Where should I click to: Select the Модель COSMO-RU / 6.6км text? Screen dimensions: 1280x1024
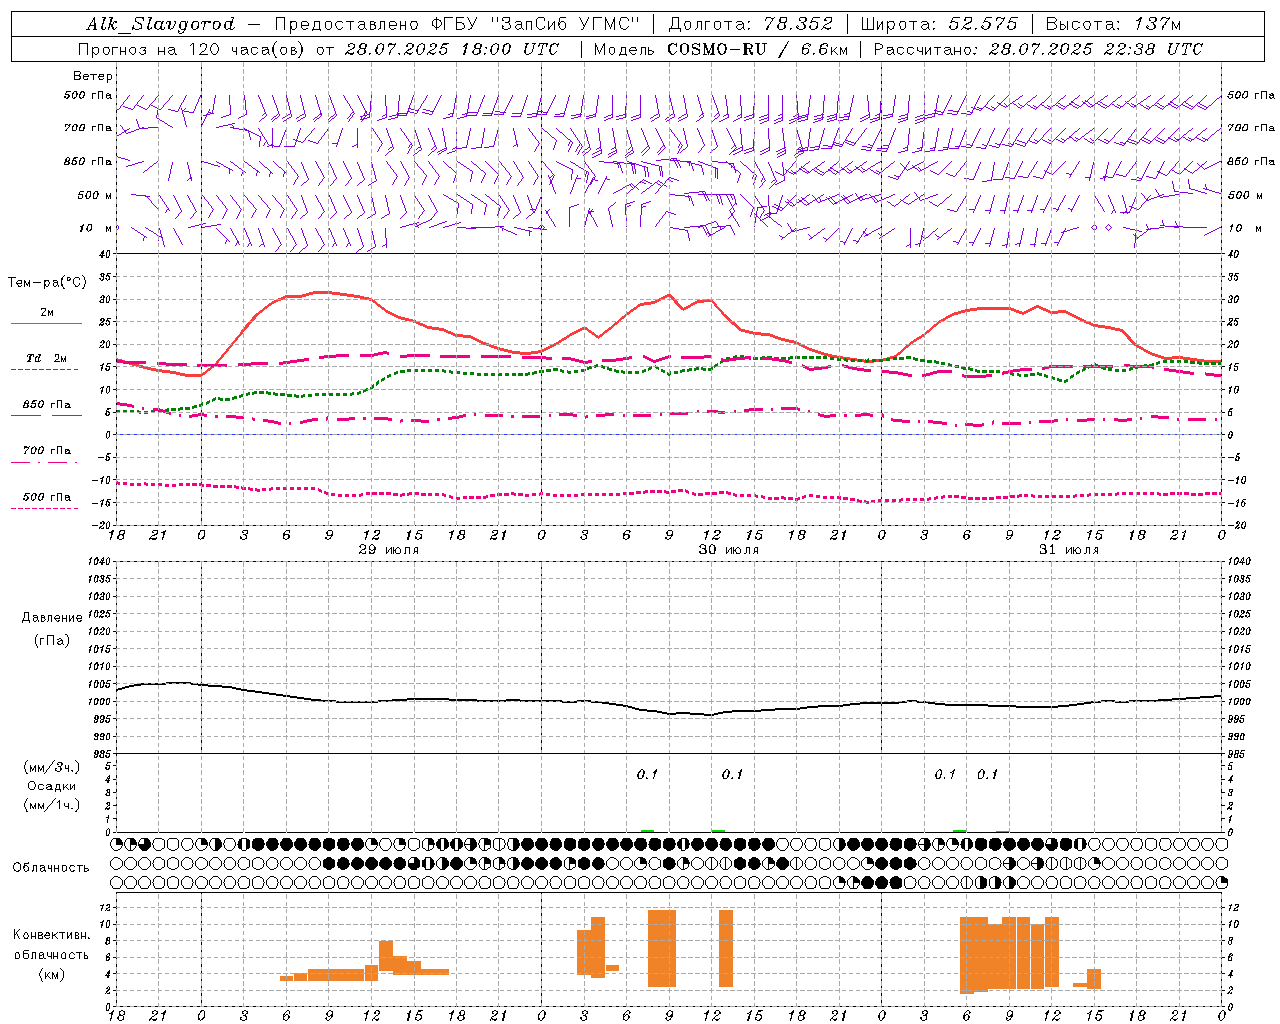pyautogui.click(x=721, y=49)
